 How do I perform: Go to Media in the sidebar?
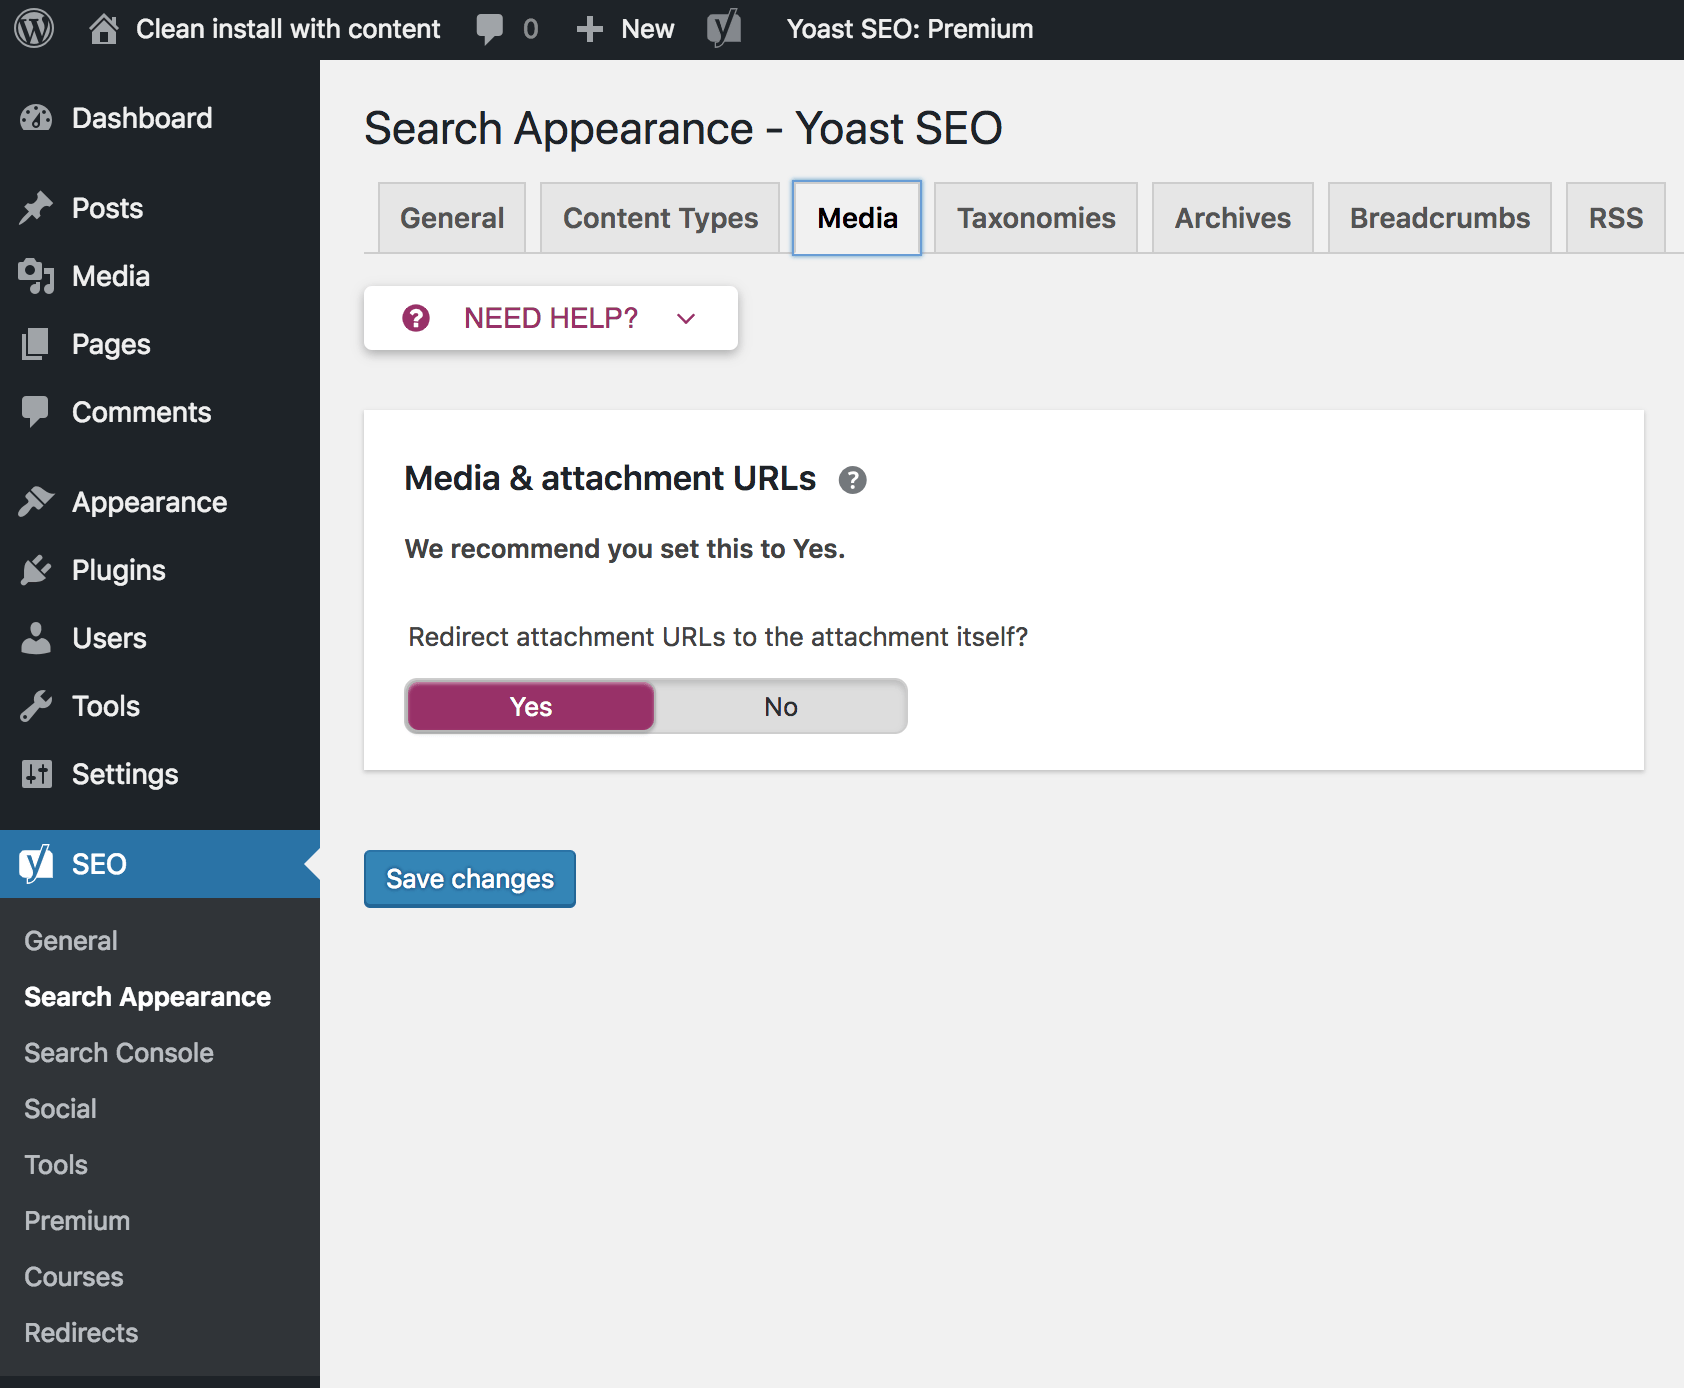(160, 276)
